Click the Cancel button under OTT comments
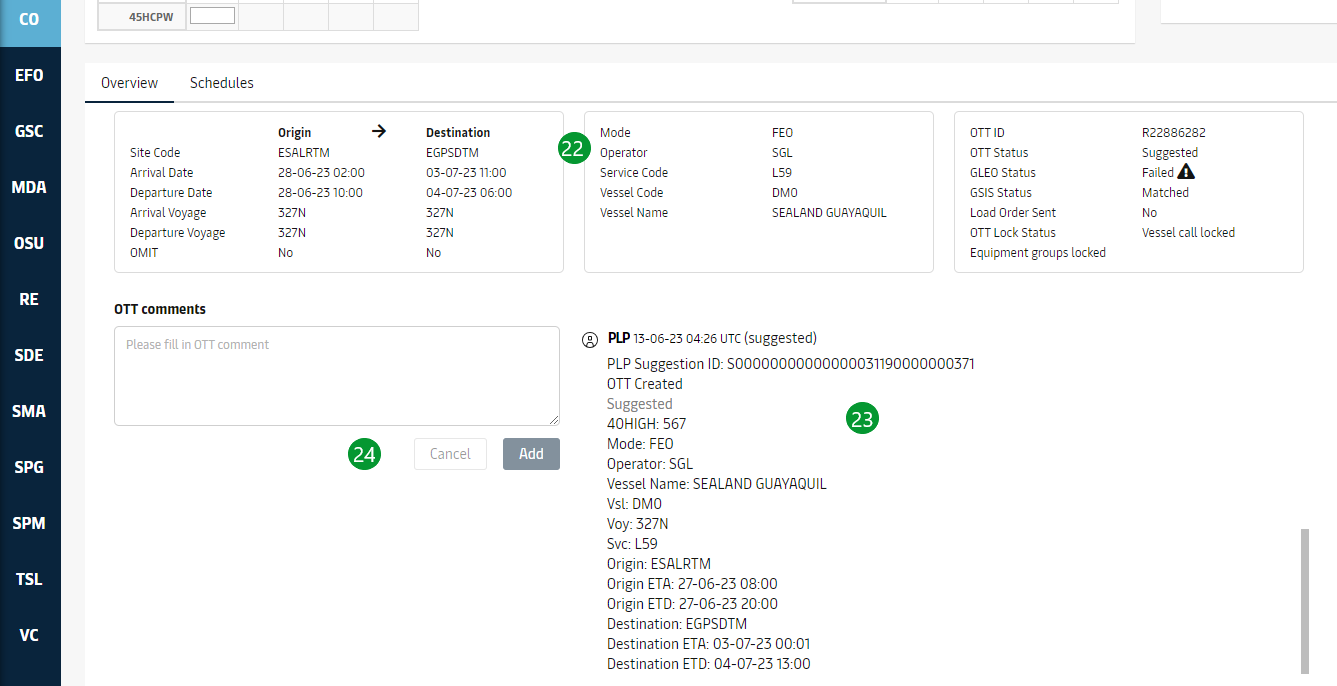Screen dimensions: 1337x686 coord(450,454)
